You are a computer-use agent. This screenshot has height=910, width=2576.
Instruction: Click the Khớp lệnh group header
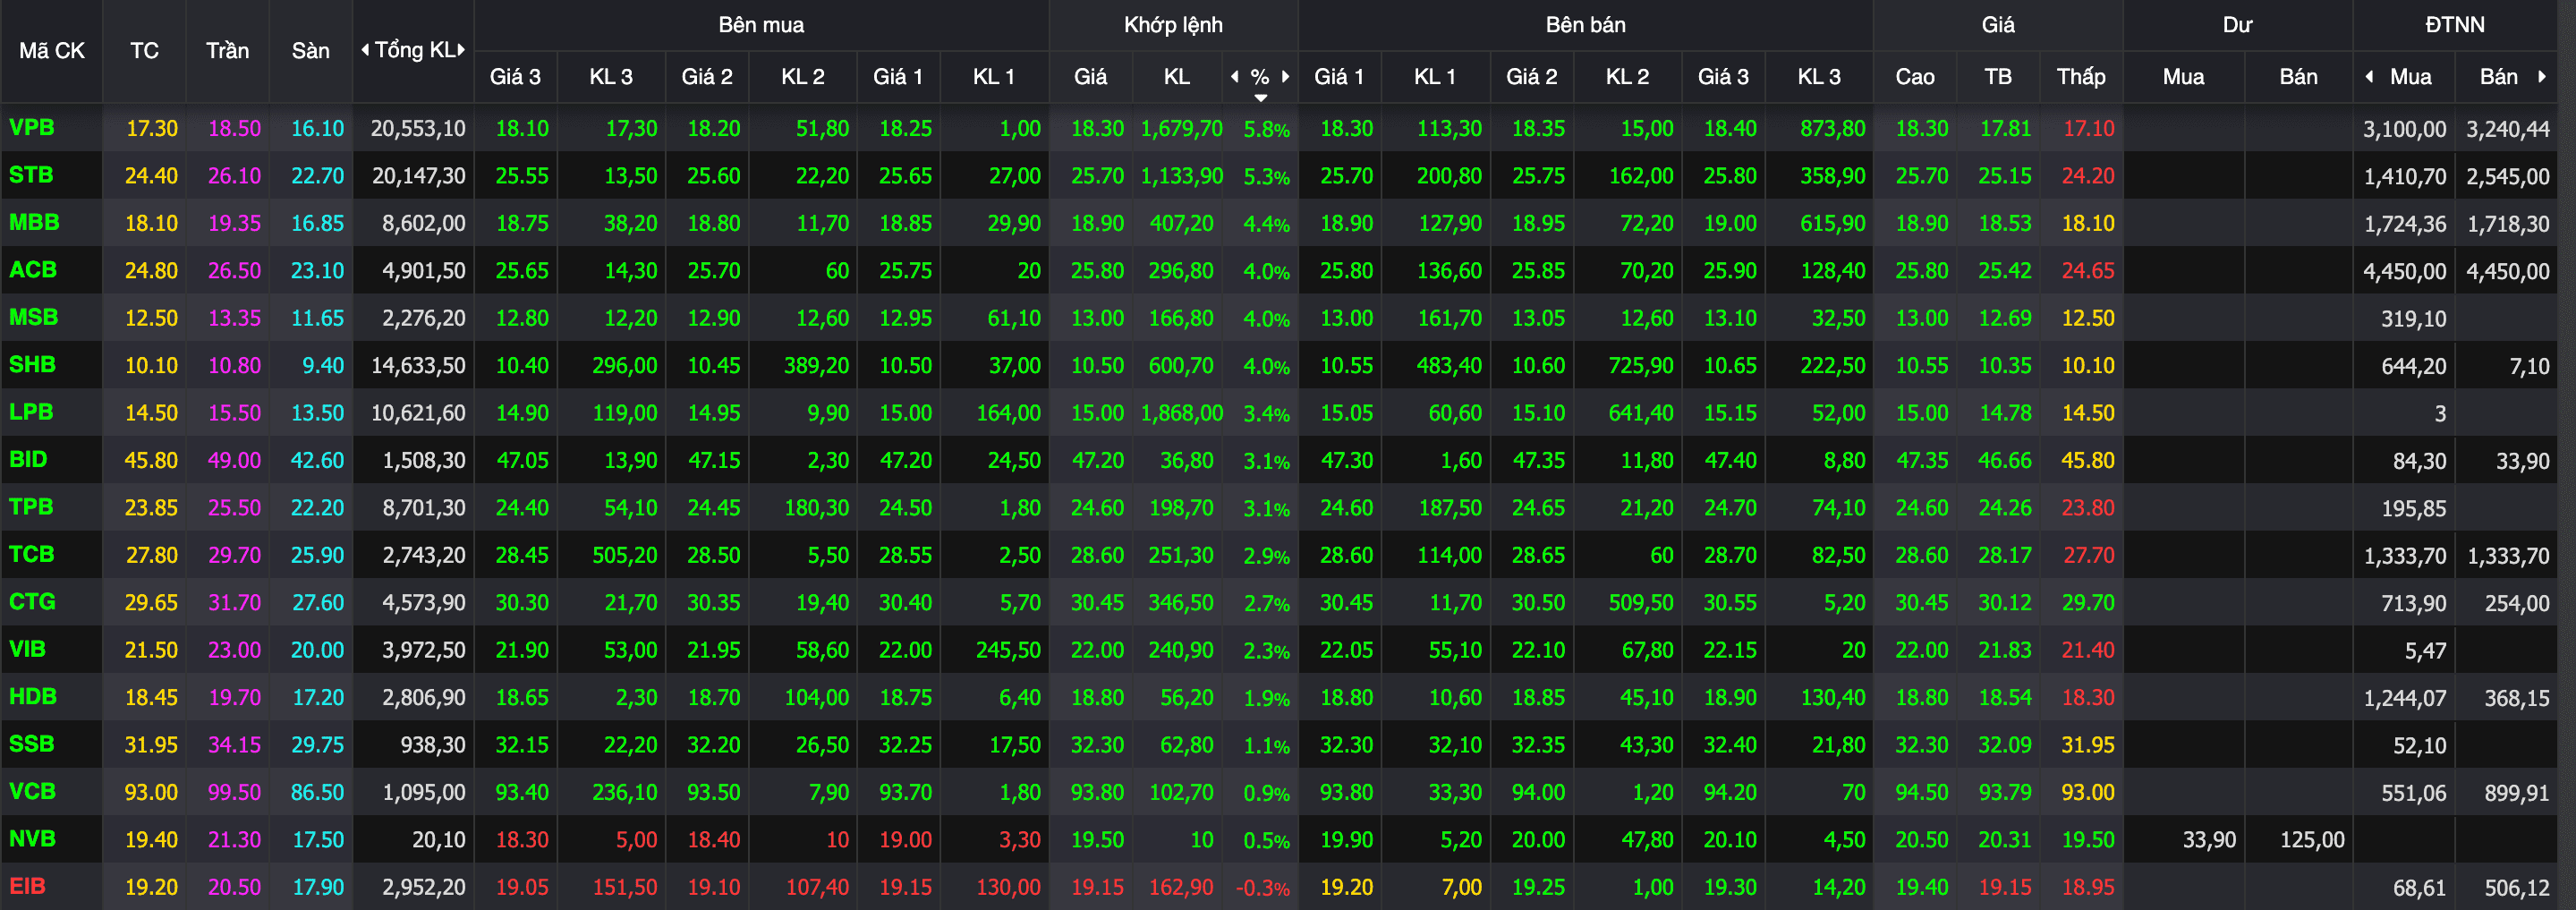click(1173, 25)
